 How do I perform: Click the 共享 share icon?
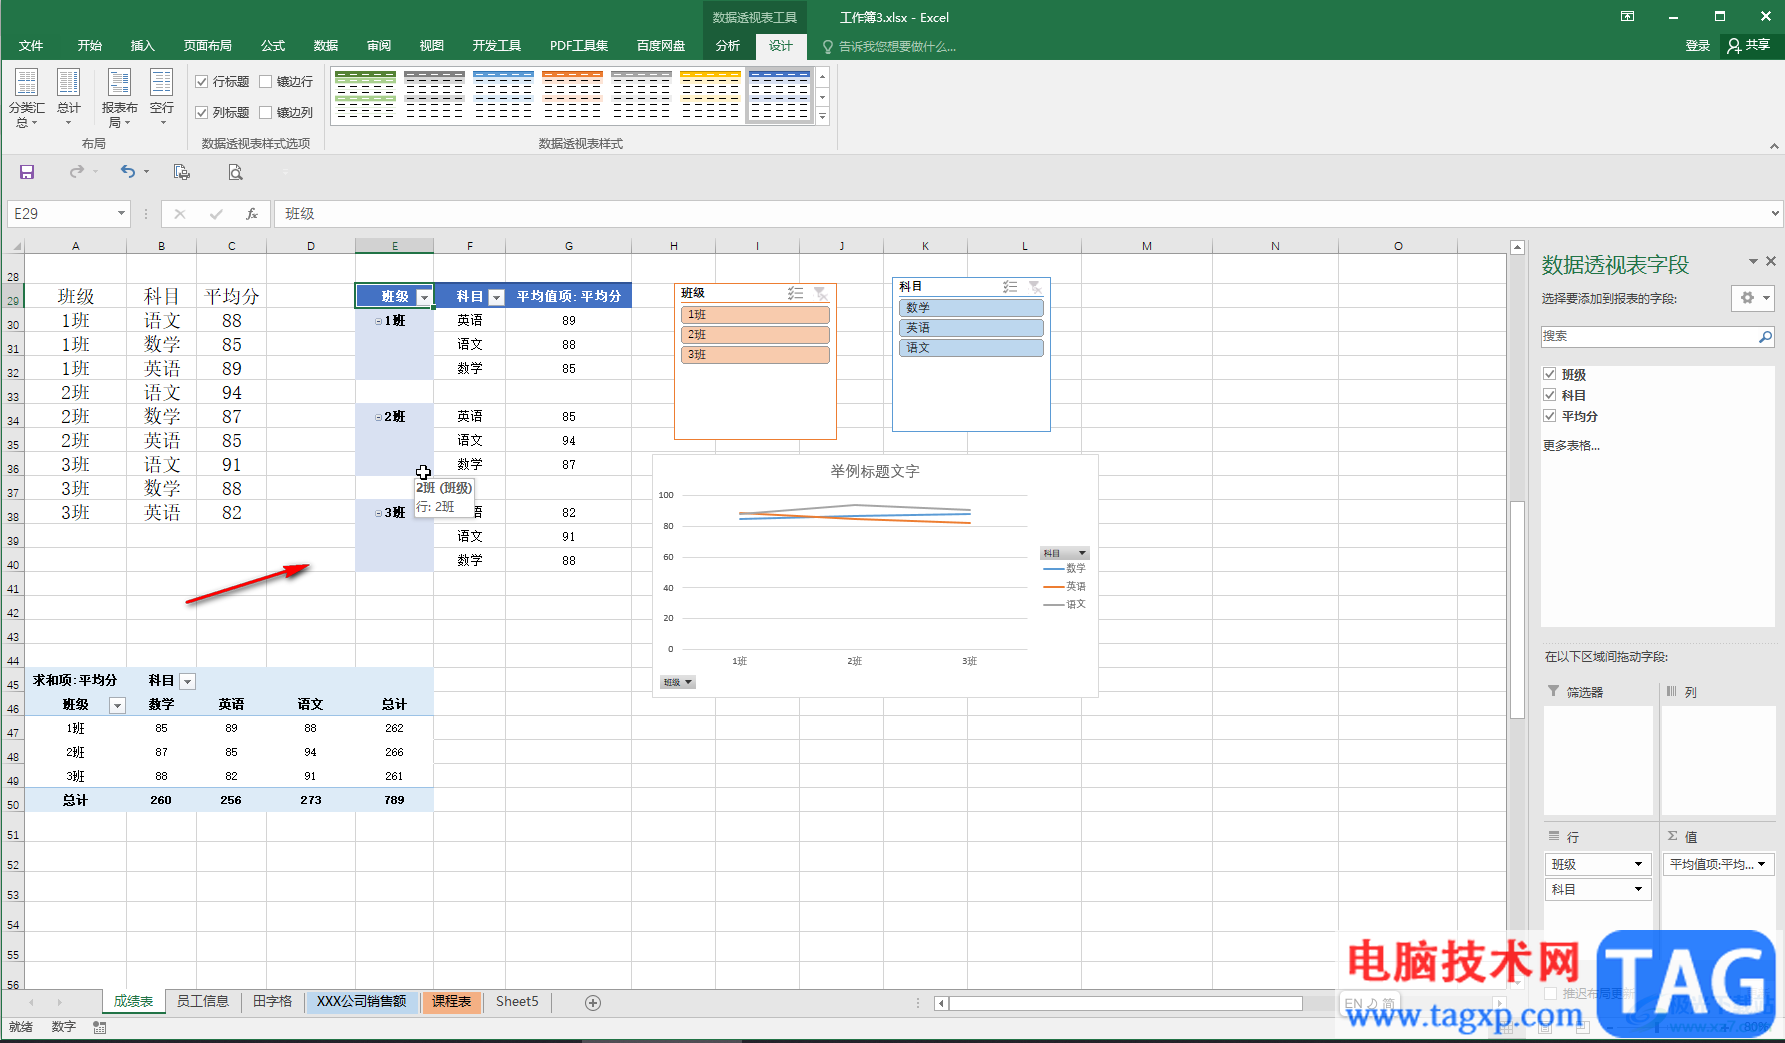click(1748, 45)
